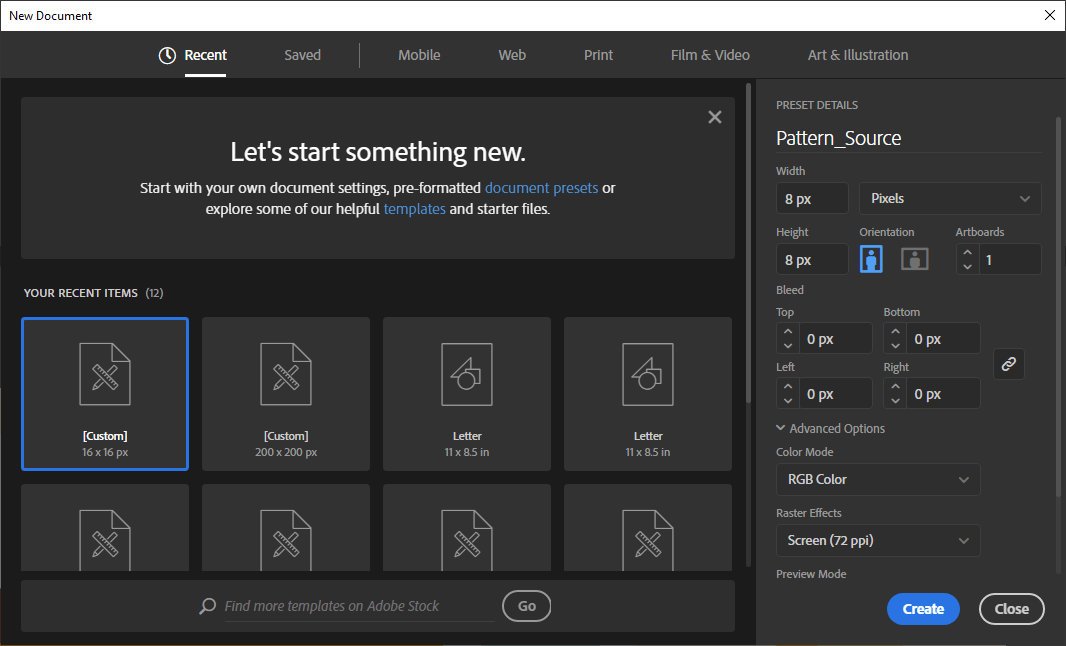Open the Art & Illustration tab
Screen dimensions: 1066x646
(857, 56)
